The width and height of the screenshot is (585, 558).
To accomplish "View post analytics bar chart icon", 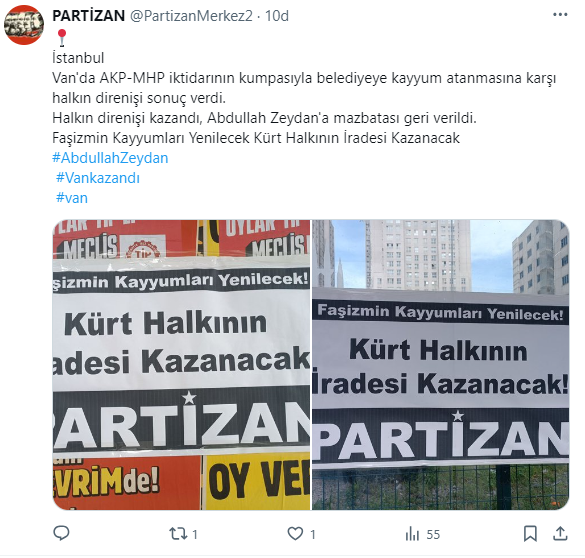I will pos(412,534).
